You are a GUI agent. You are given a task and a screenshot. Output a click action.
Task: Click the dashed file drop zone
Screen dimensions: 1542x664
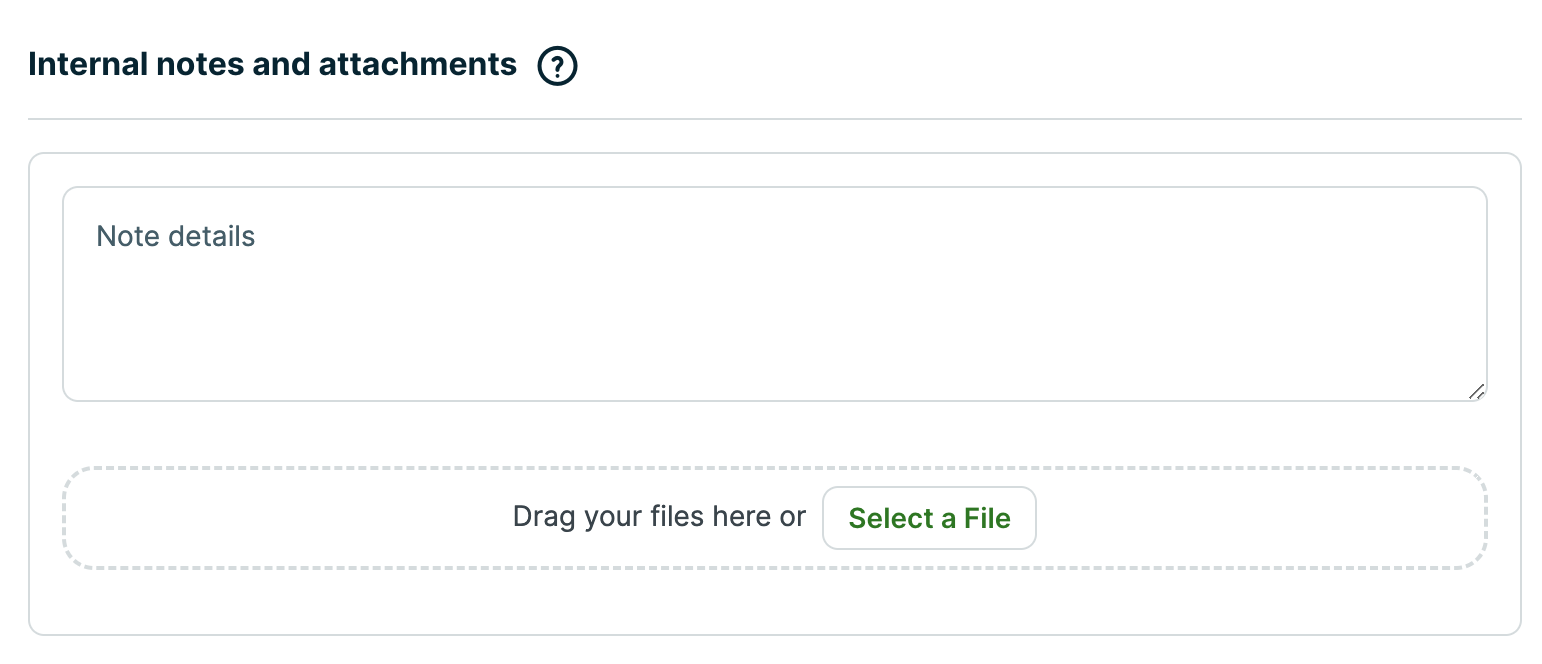tap(300, 518)
